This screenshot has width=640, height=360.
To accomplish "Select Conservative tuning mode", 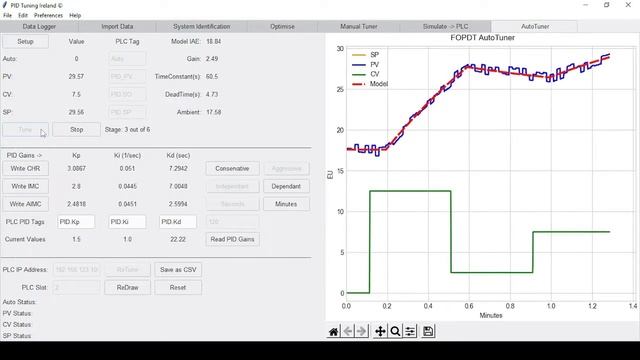I will point(232,169).
